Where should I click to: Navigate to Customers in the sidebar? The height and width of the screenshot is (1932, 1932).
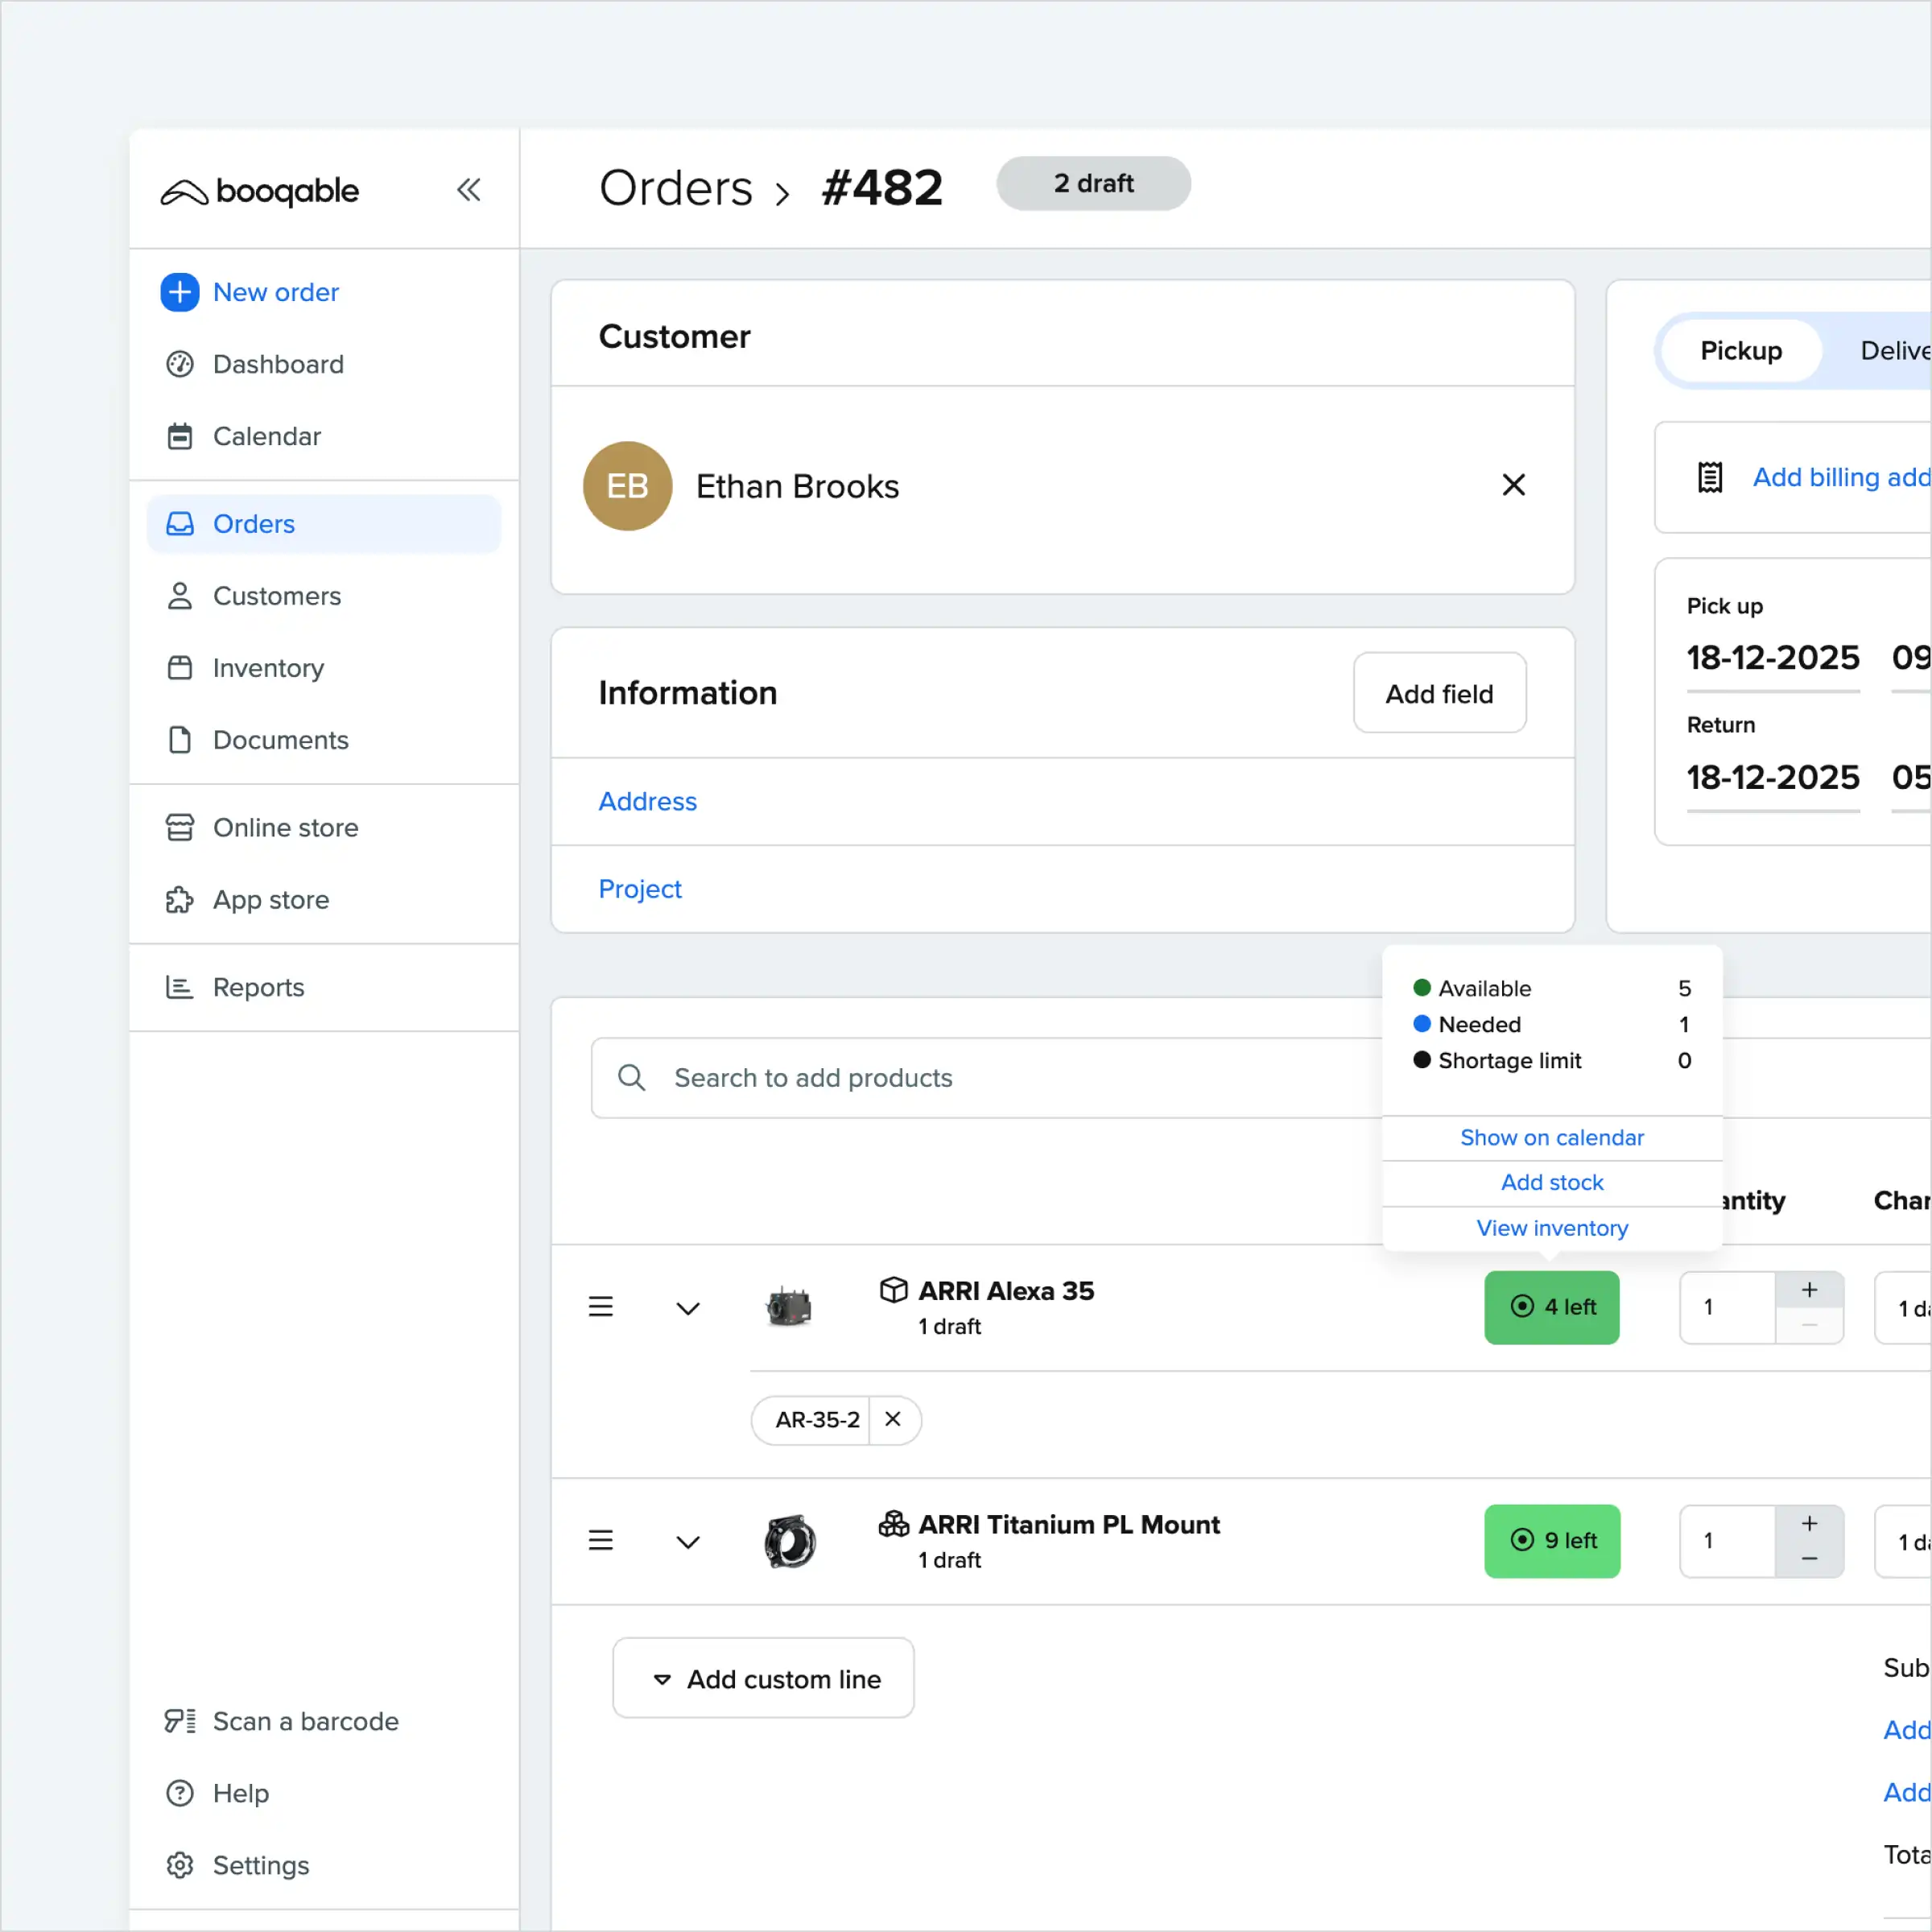[x=276, y=596]
